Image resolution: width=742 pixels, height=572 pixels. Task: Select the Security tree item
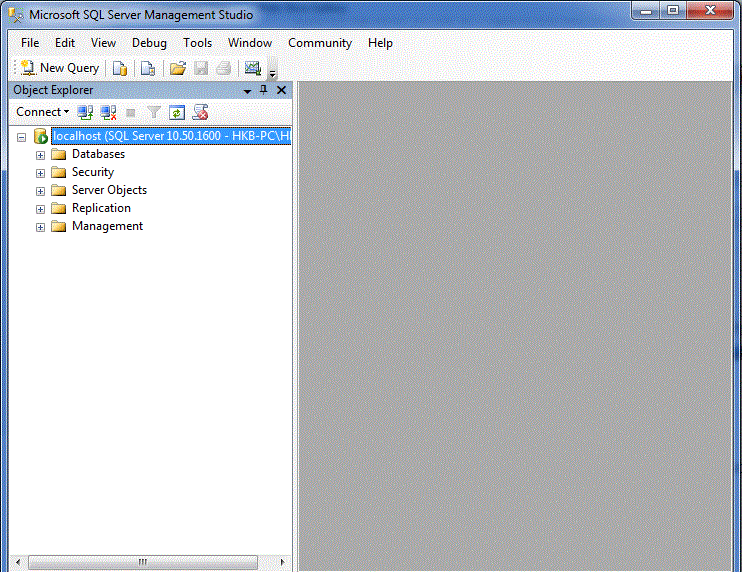[x=93, y=172]
